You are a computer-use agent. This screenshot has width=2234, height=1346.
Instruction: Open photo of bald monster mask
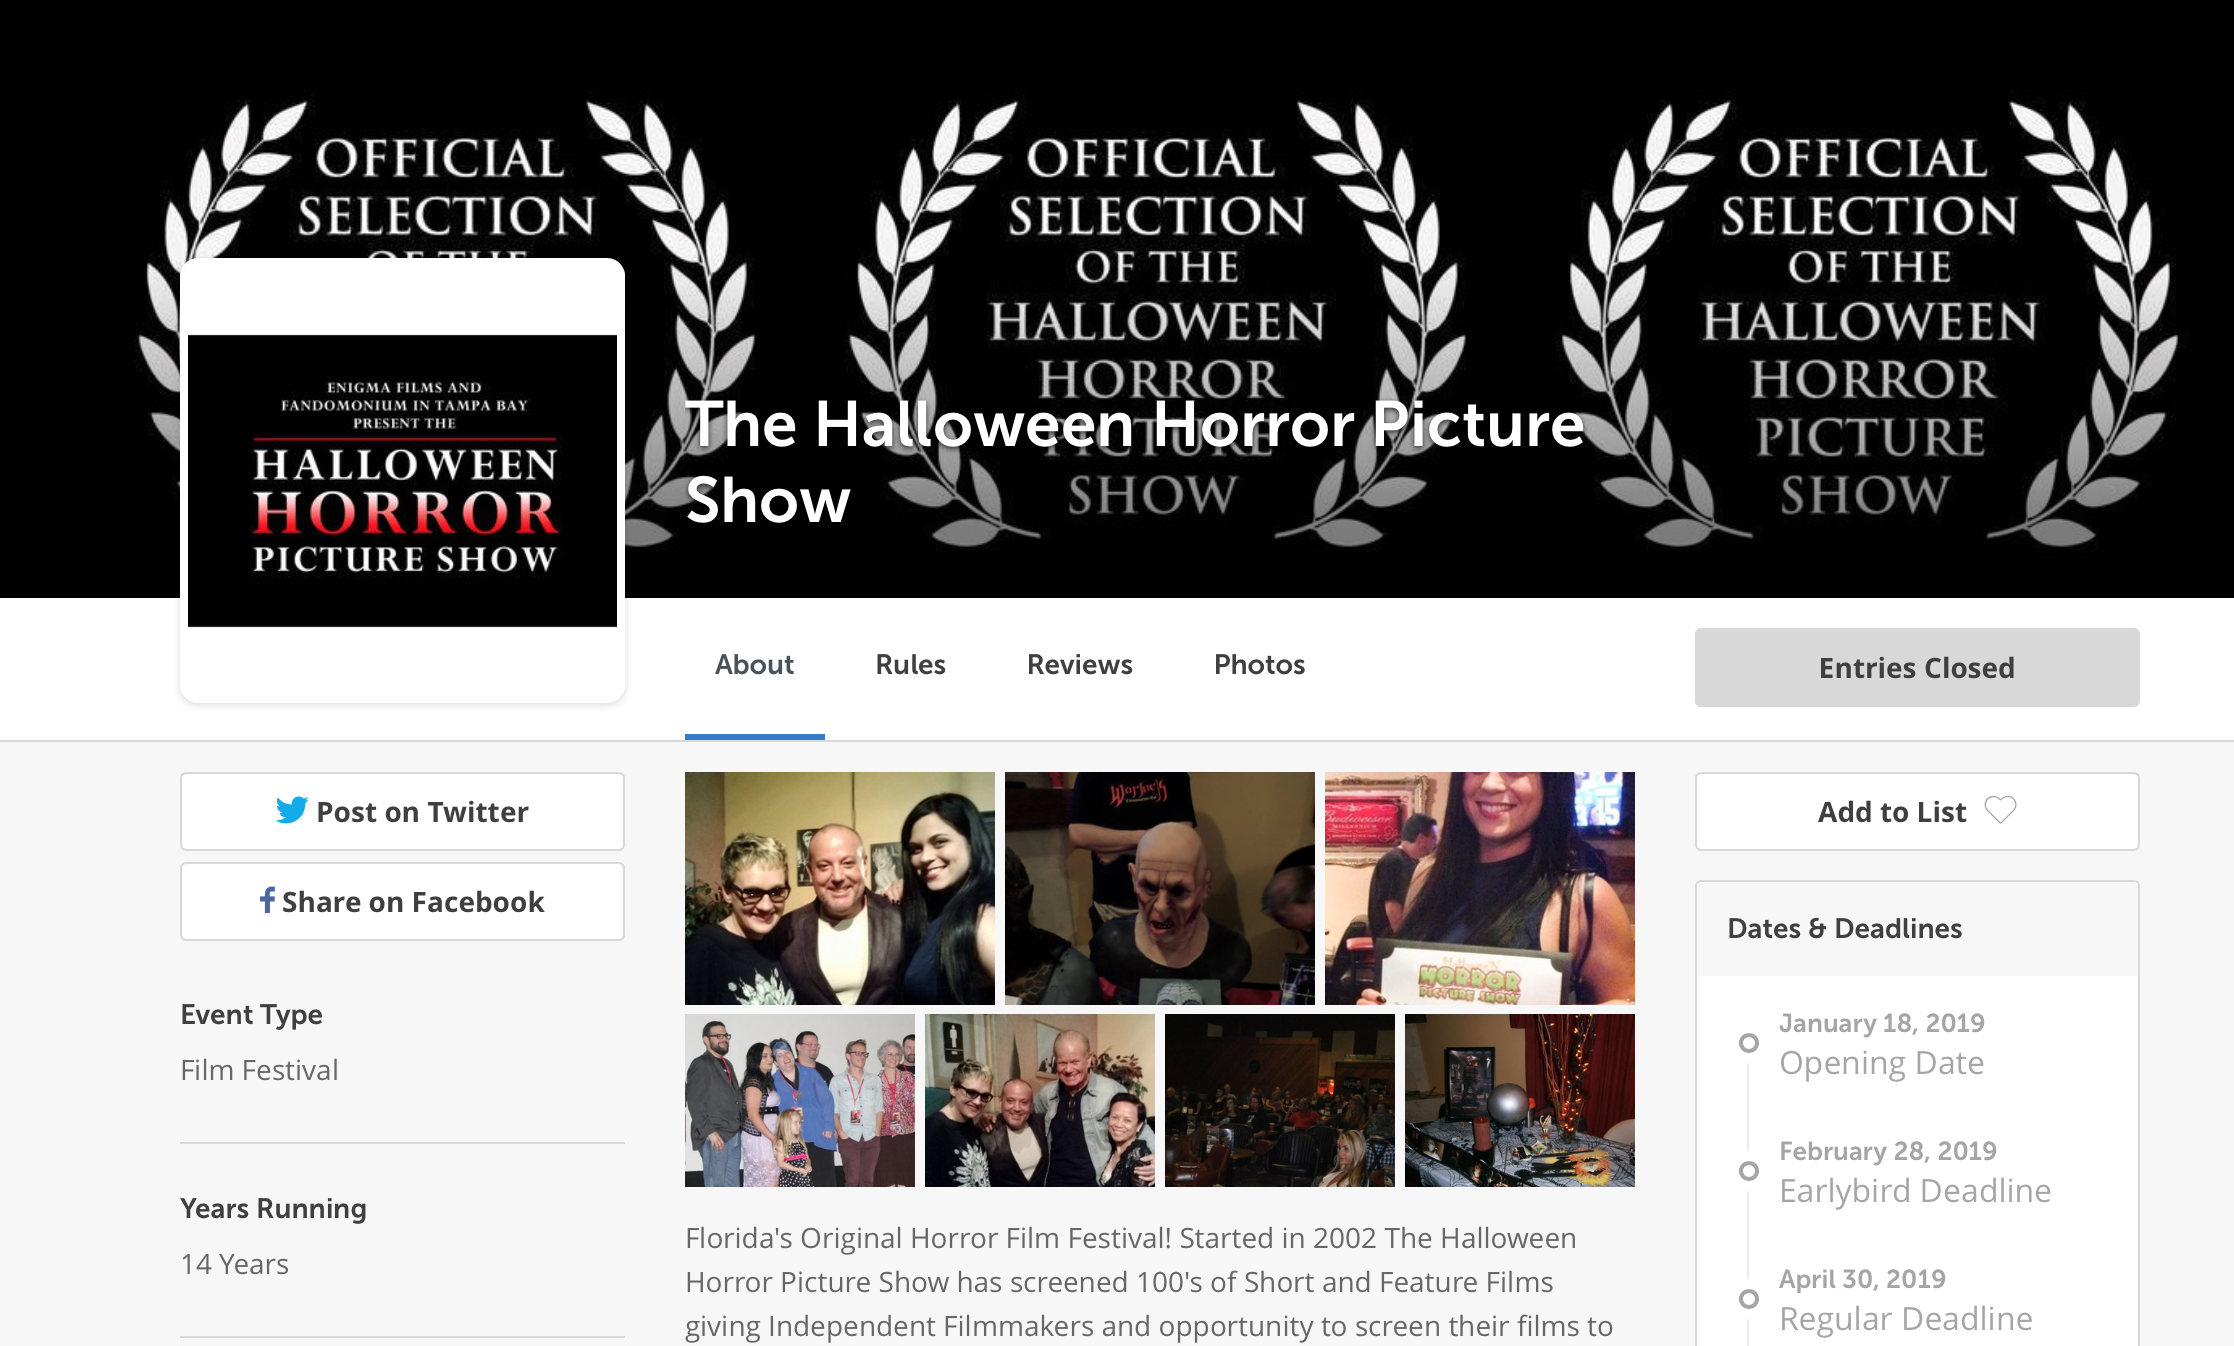(x=1160, y=888)
